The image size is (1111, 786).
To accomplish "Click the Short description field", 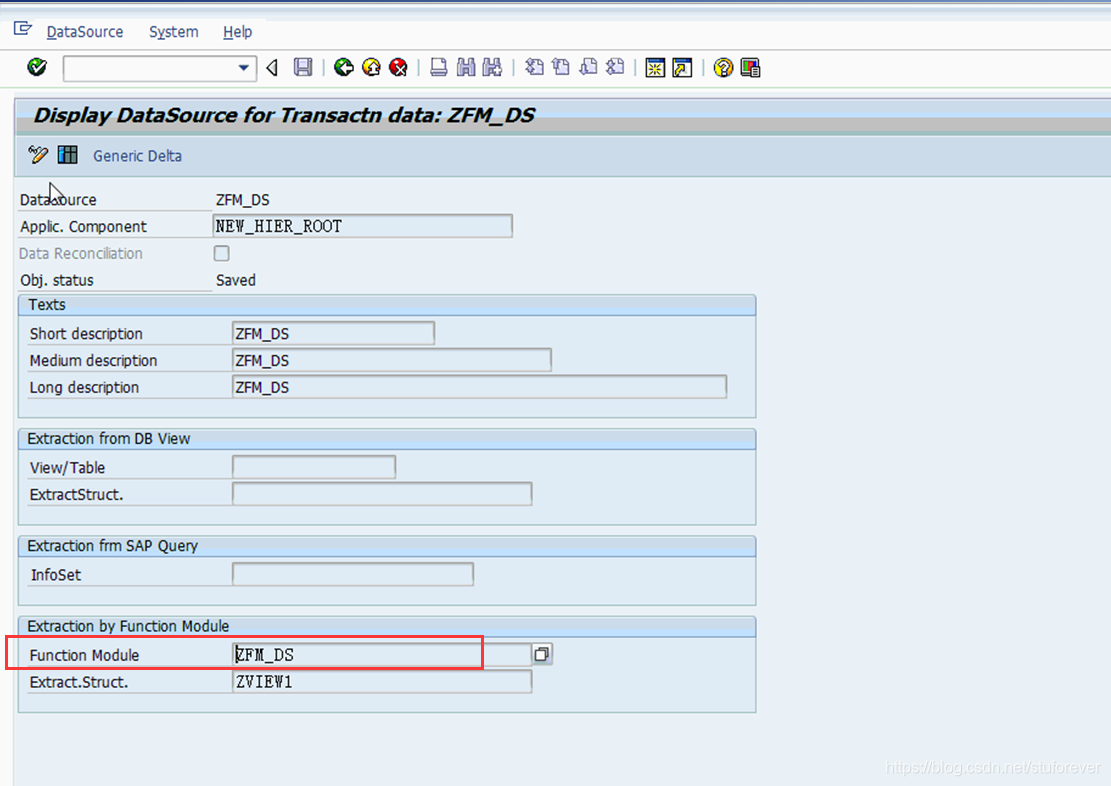I will click(333, 333).
